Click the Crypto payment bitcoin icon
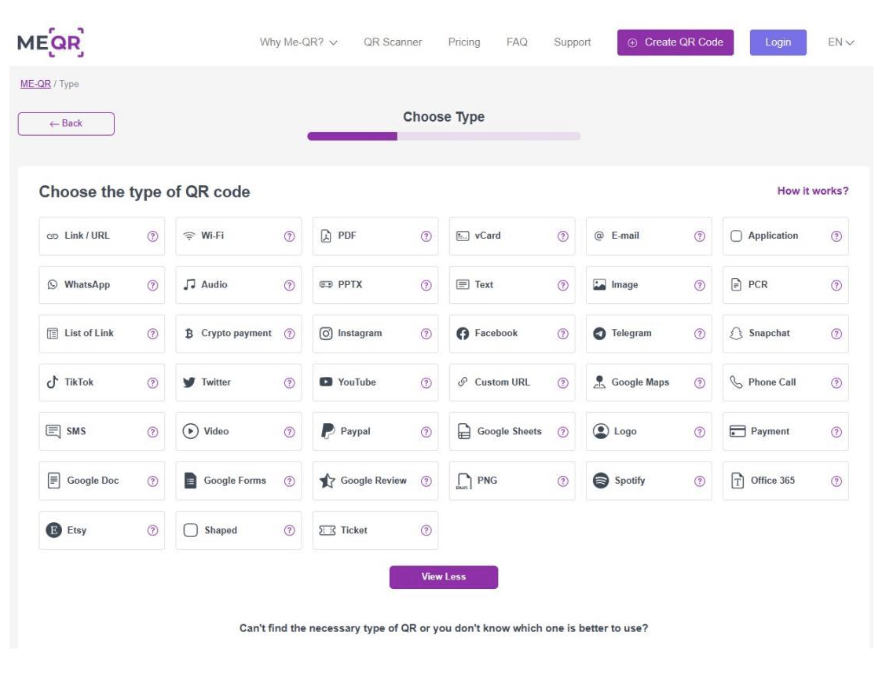 point(189,333)
